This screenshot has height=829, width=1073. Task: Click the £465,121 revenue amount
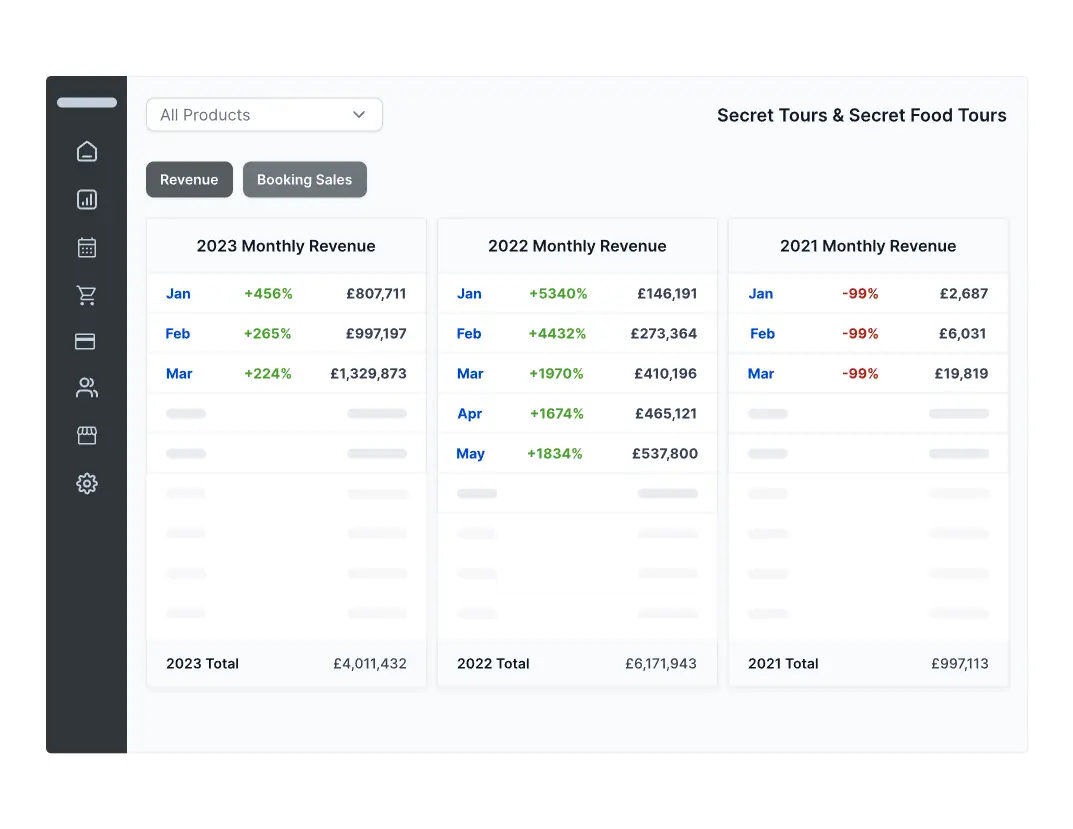click(666, 413)
